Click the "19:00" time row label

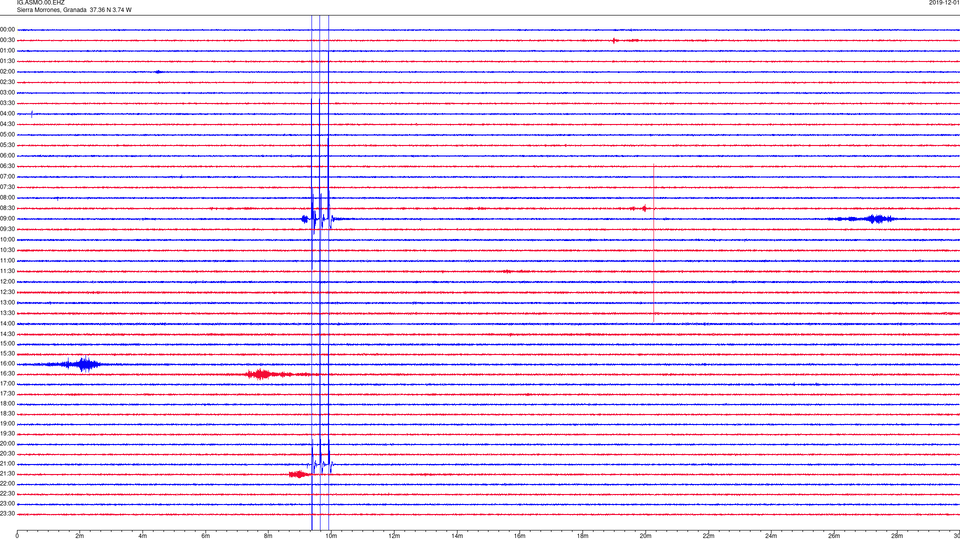click(7, 424)
